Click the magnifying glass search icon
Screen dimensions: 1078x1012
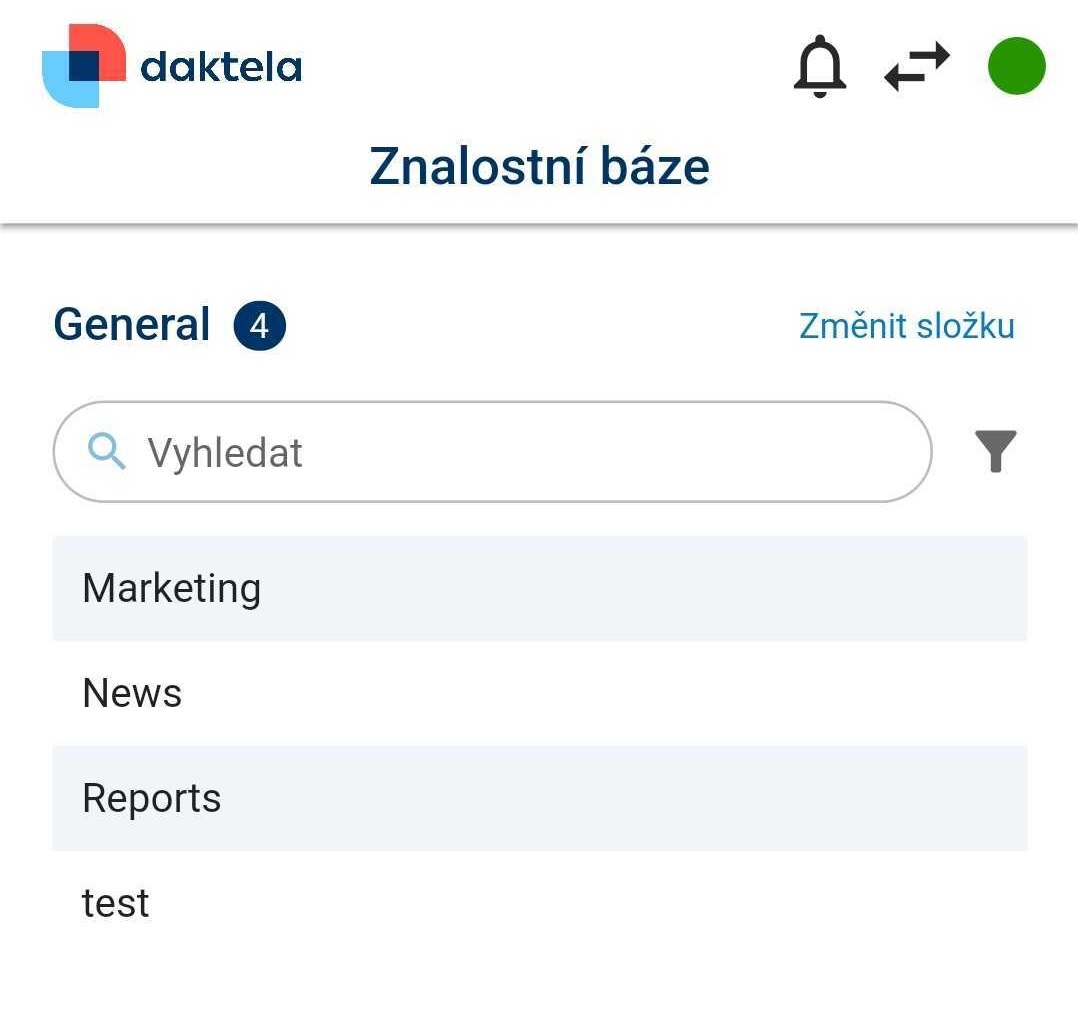(x=106, y=452)
